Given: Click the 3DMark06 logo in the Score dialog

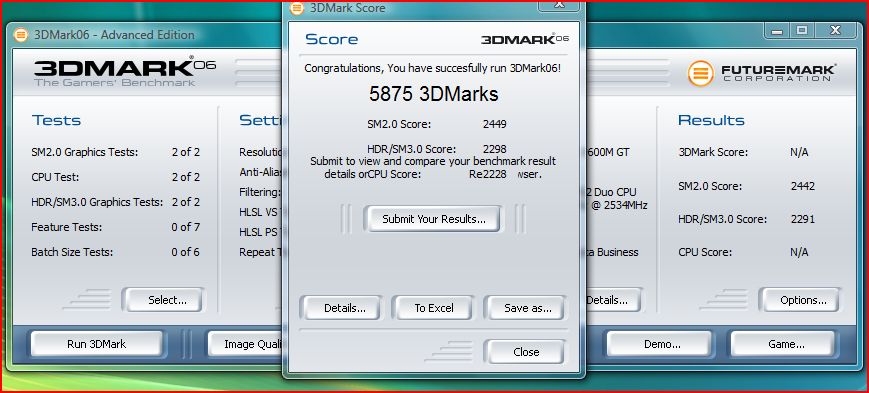Looking at the screenshot, I should 525,39.
